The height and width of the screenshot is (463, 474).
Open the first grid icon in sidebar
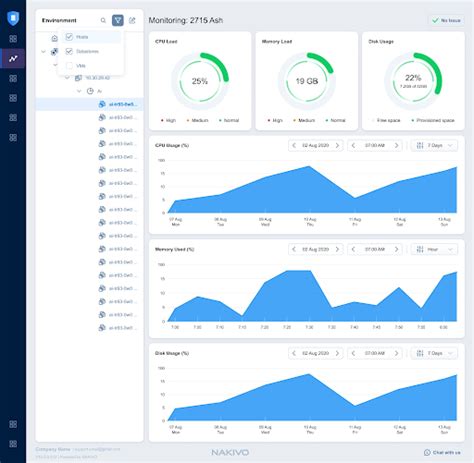pyautogui.click(x=13, y=39)
